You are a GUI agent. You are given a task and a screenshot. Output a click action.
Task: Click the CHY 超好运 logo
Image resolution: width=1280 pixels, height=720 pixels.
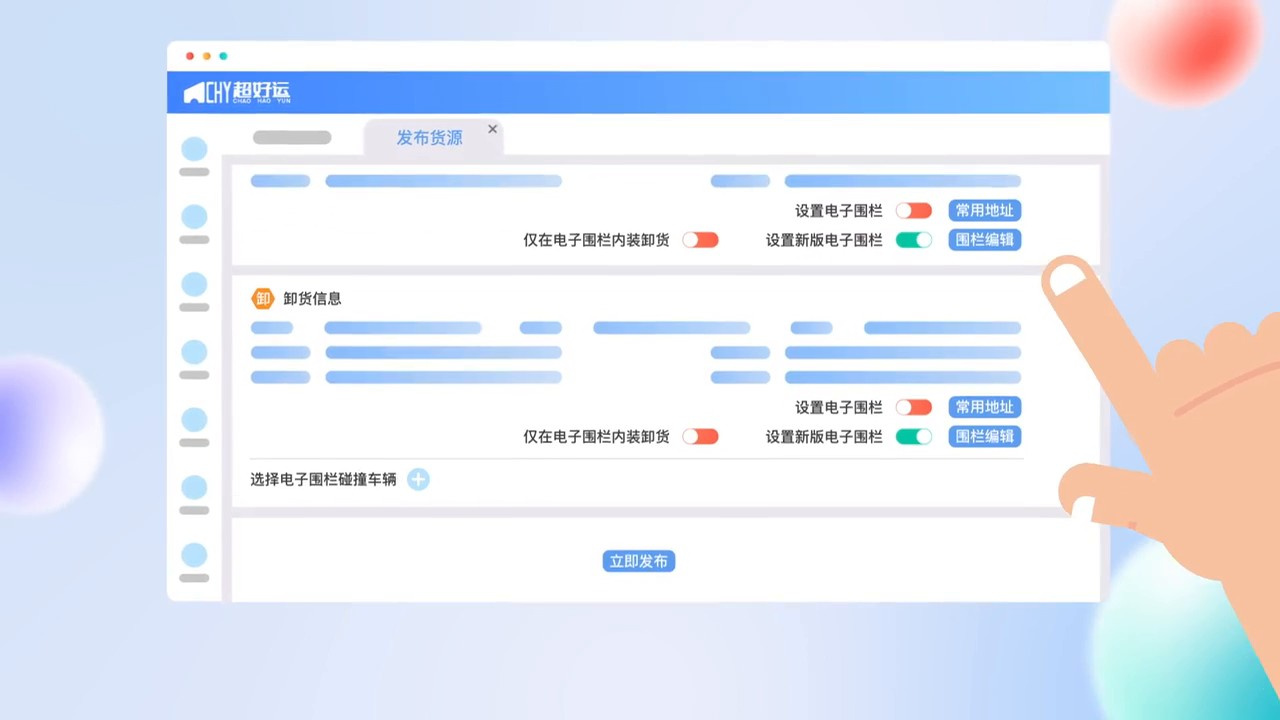pos(237,93)
